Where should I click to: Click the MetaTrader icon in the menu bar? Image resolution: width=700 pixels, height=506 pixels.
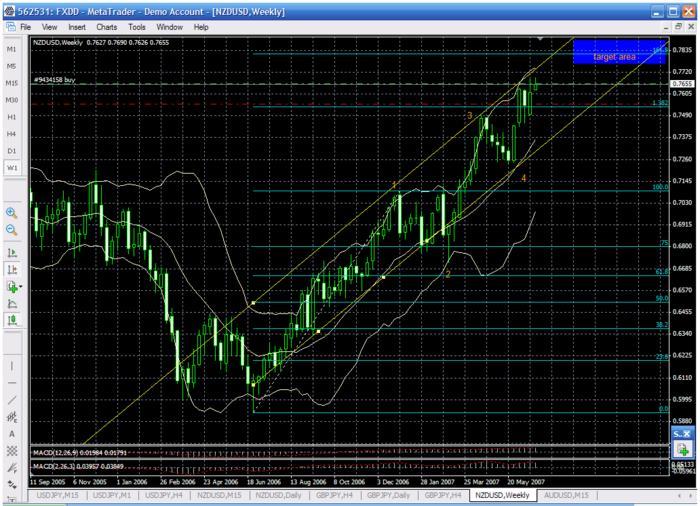tap(10, 27)
